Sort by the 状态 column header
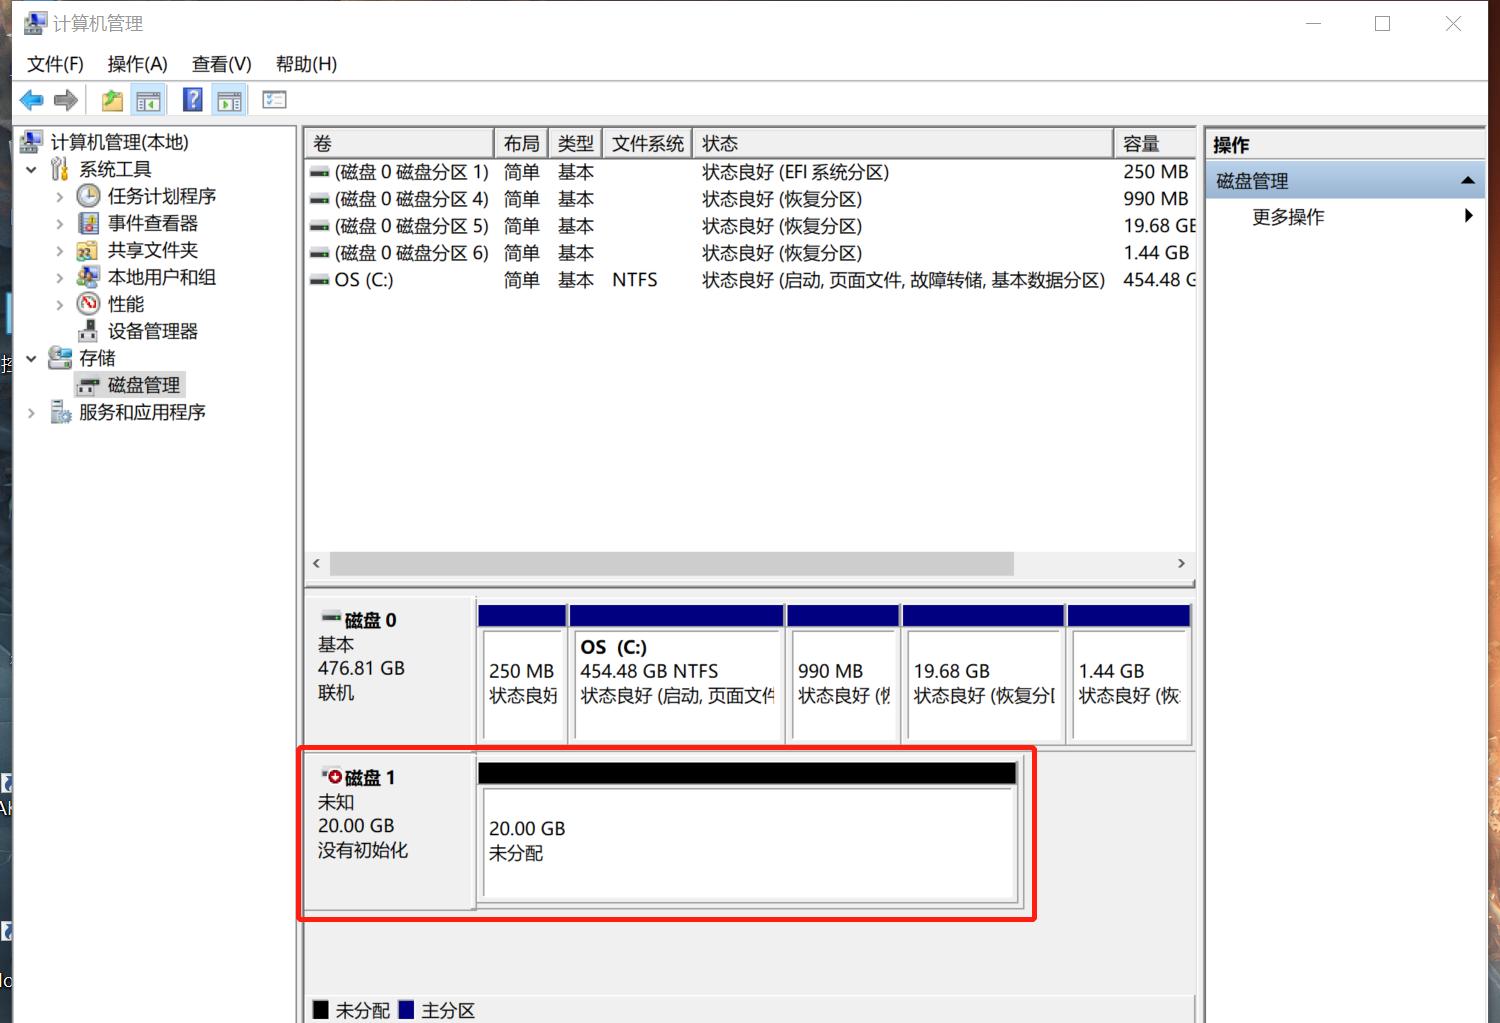The width and height of the screenshot is (1500, 1023). click(903, 143)
